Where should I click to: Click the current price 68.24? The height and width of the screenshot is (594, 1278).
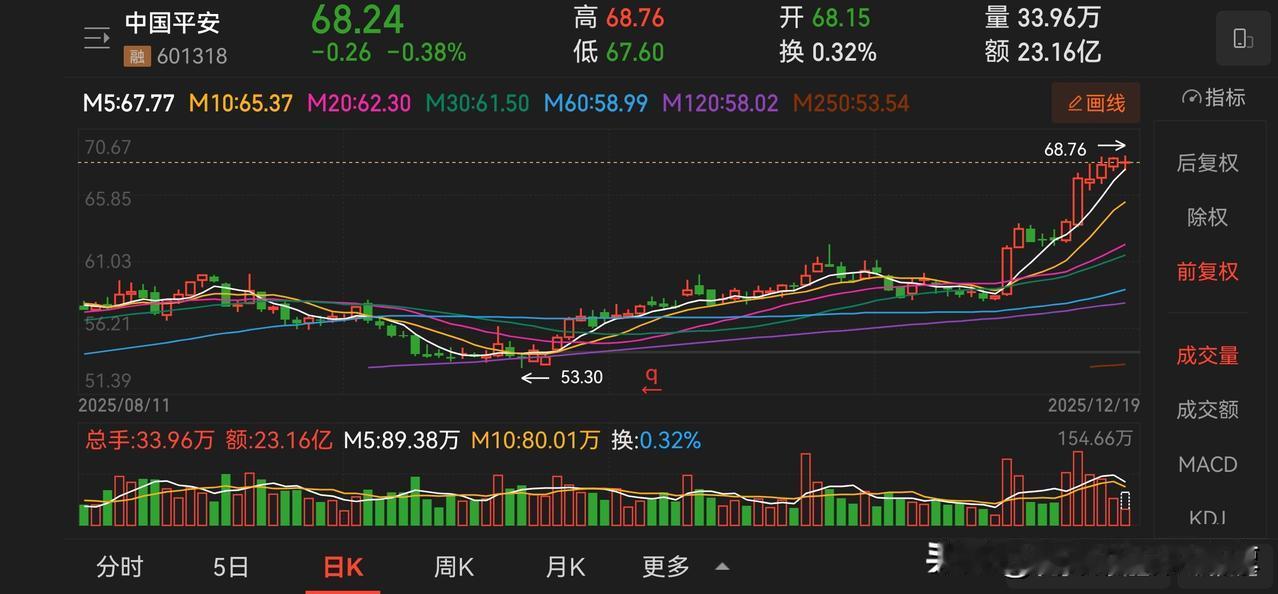[x=357, y=19]
